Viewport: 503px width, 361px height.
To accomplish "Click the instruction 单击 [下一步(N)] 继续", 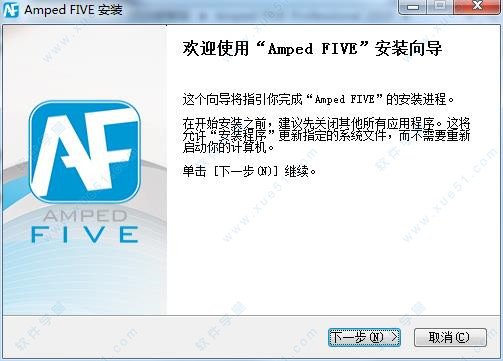I will [x=249, y=171].
